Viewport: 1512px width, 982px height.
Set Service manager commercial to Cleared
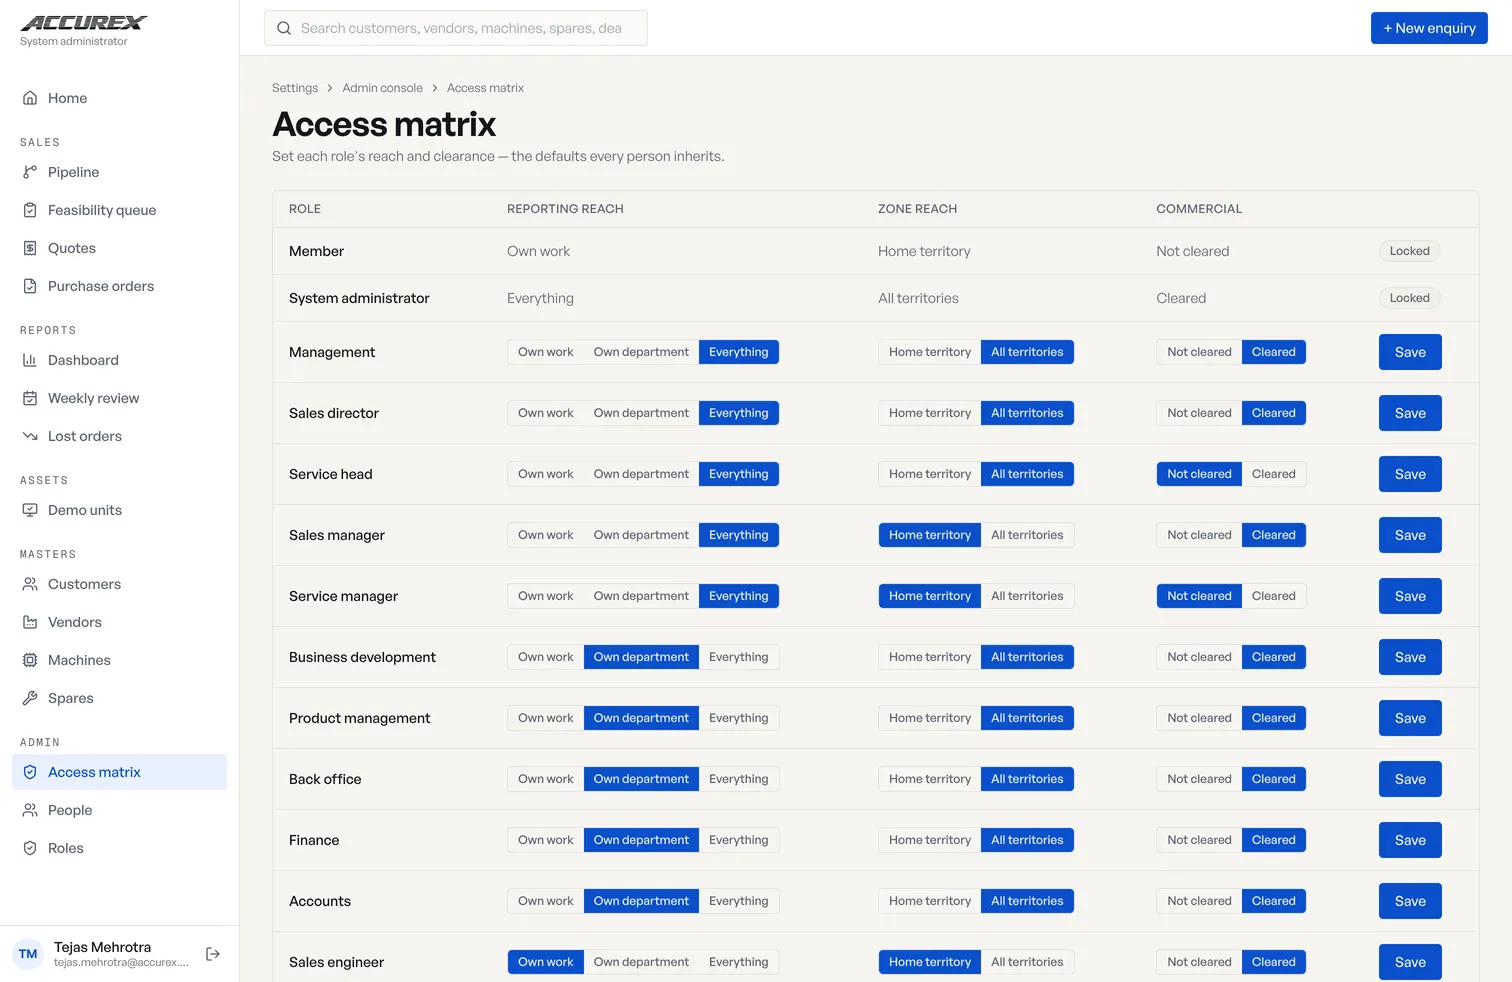tap(1273, 596)
